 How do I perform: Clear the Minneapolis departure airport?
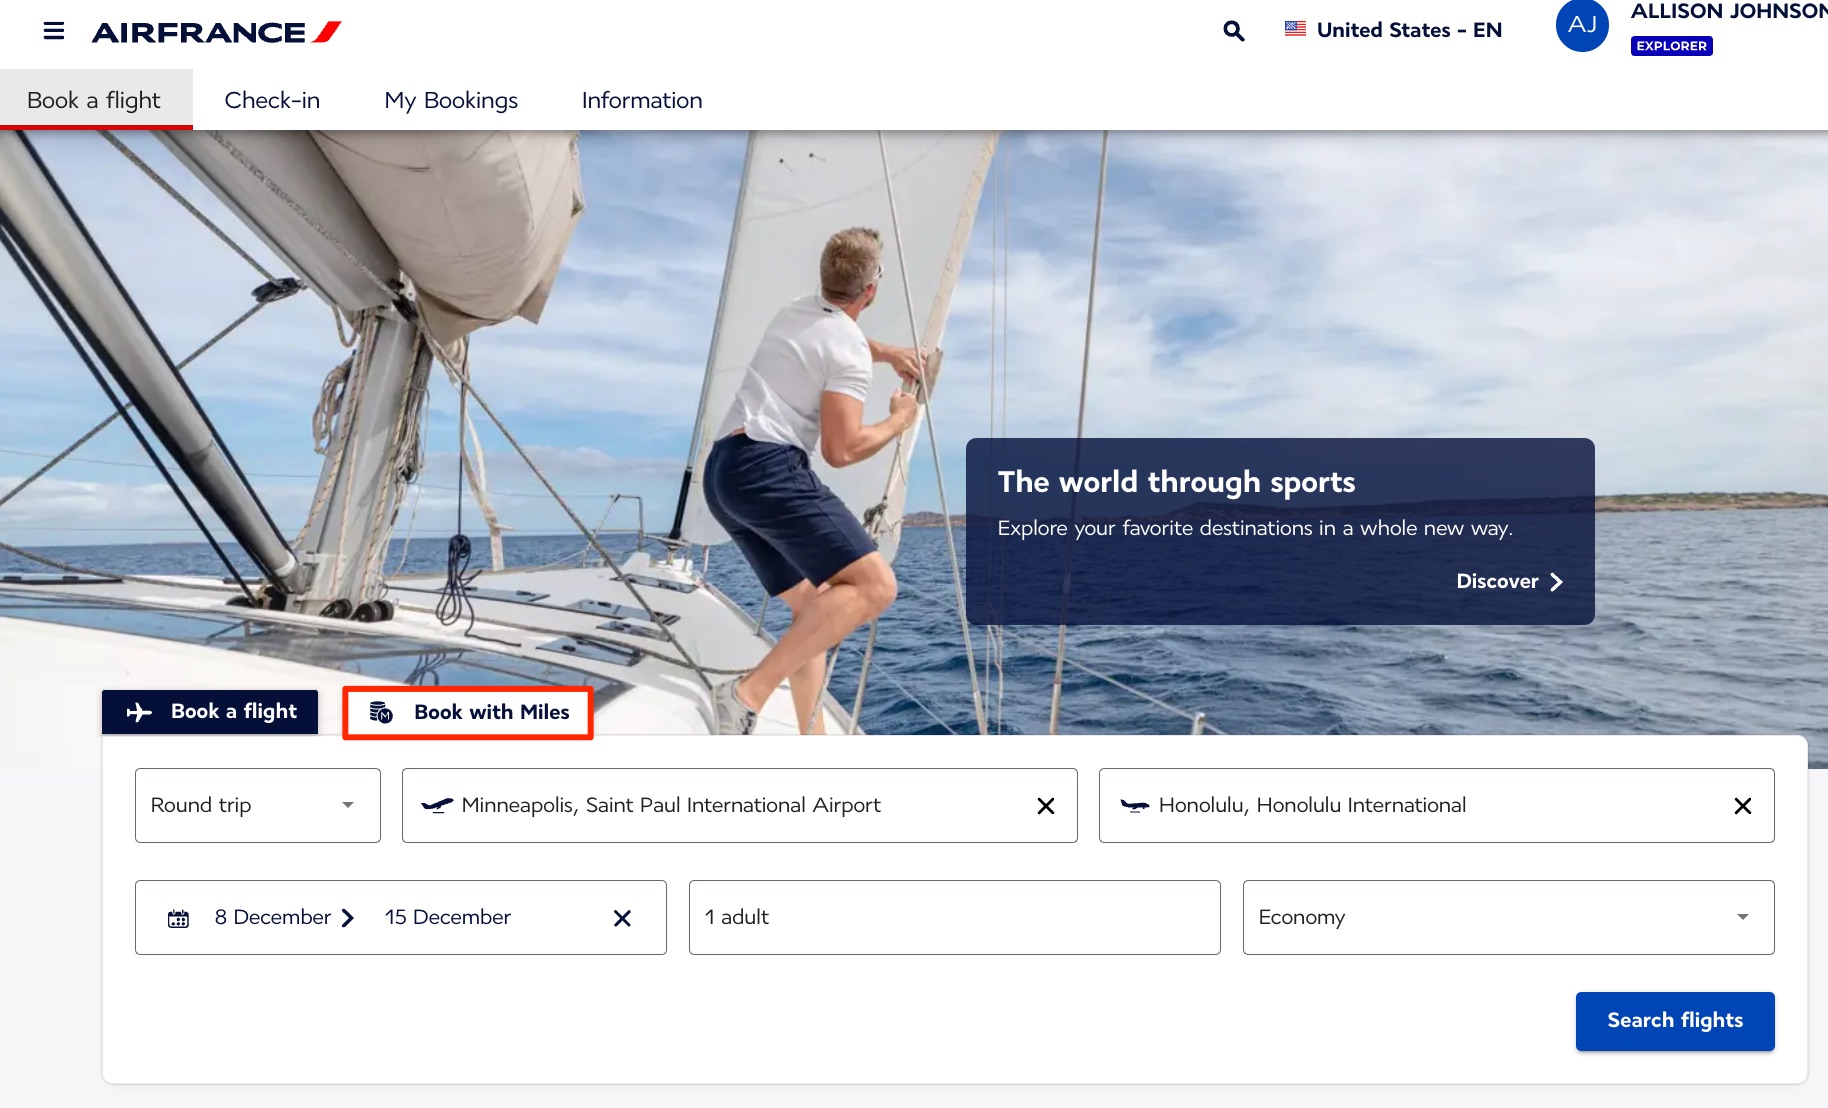tap(1046, 805)
